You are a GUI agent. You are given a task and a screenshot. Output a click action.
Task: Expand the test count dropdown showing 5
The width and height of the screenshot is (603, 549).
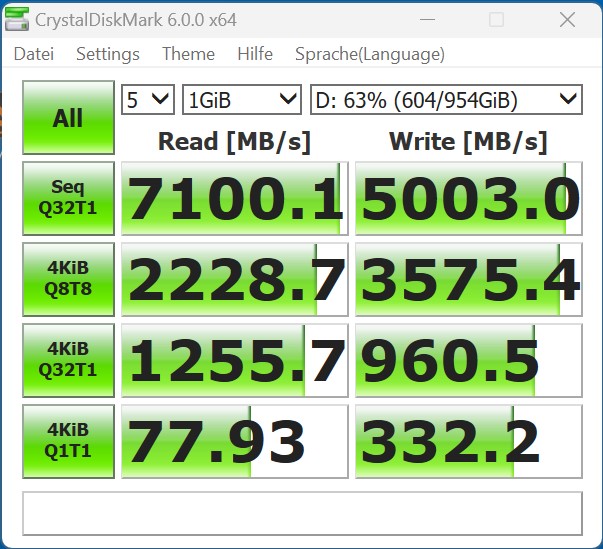[148, 100]
